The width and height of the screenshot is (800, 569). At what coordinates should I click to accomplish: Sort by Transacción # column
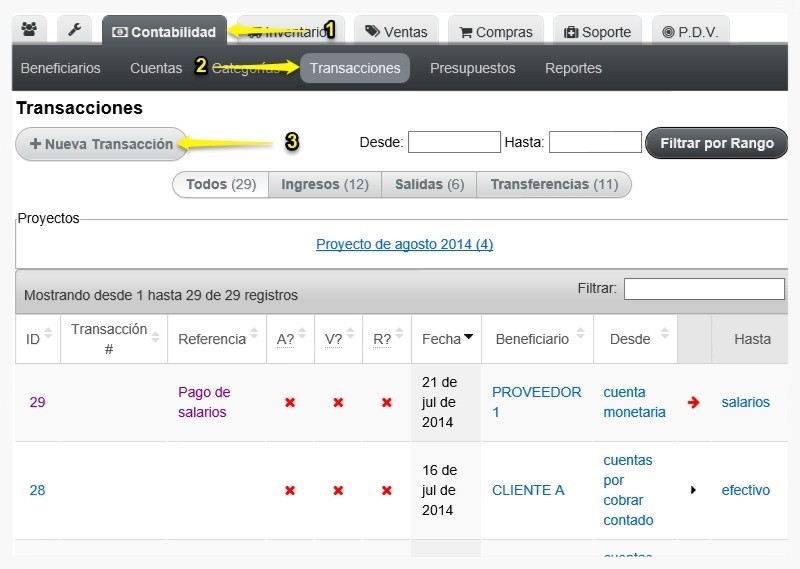pos(114,339)
